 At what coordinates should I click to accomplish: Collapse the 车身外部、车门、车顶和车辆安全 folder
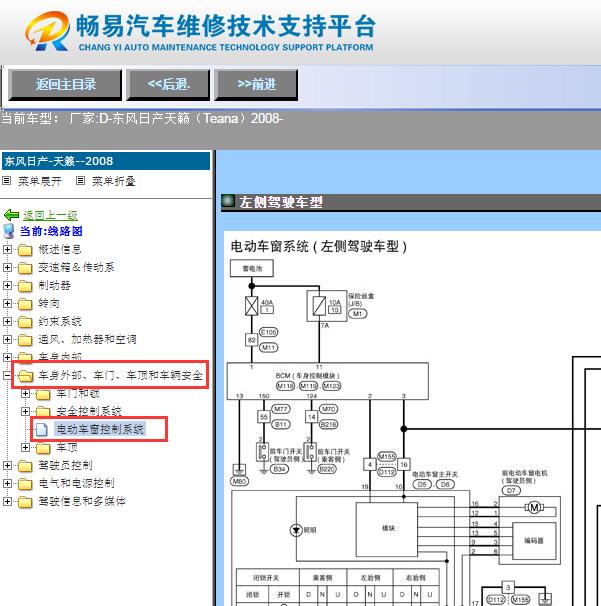click(7, 375)
